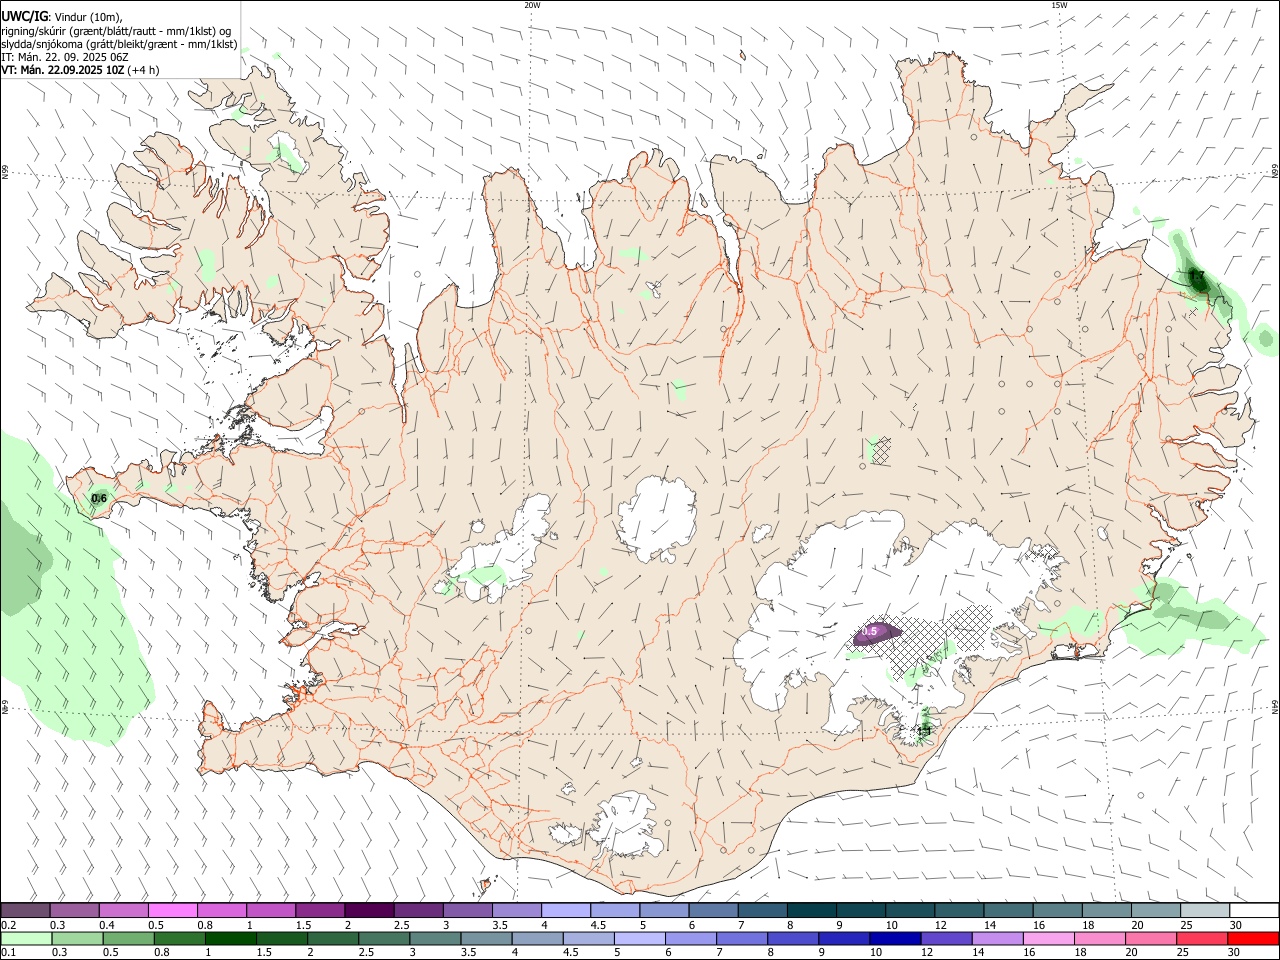Click the 'slydda/snjókoma' legend description line
The height and width of the screenshot is (960, 1280).
pyautogui.click(x=119, y=44)
